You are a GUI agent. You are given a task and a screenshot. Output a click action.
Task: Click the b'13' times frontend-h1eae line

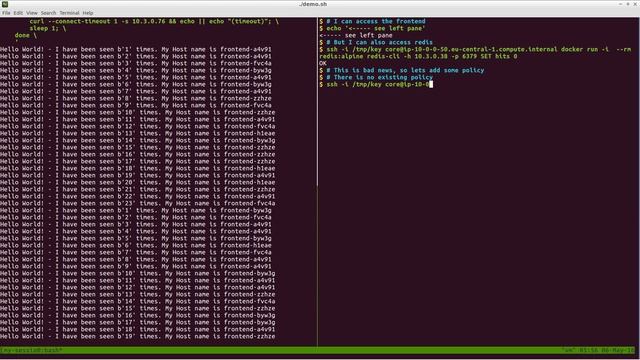(138, 133)
